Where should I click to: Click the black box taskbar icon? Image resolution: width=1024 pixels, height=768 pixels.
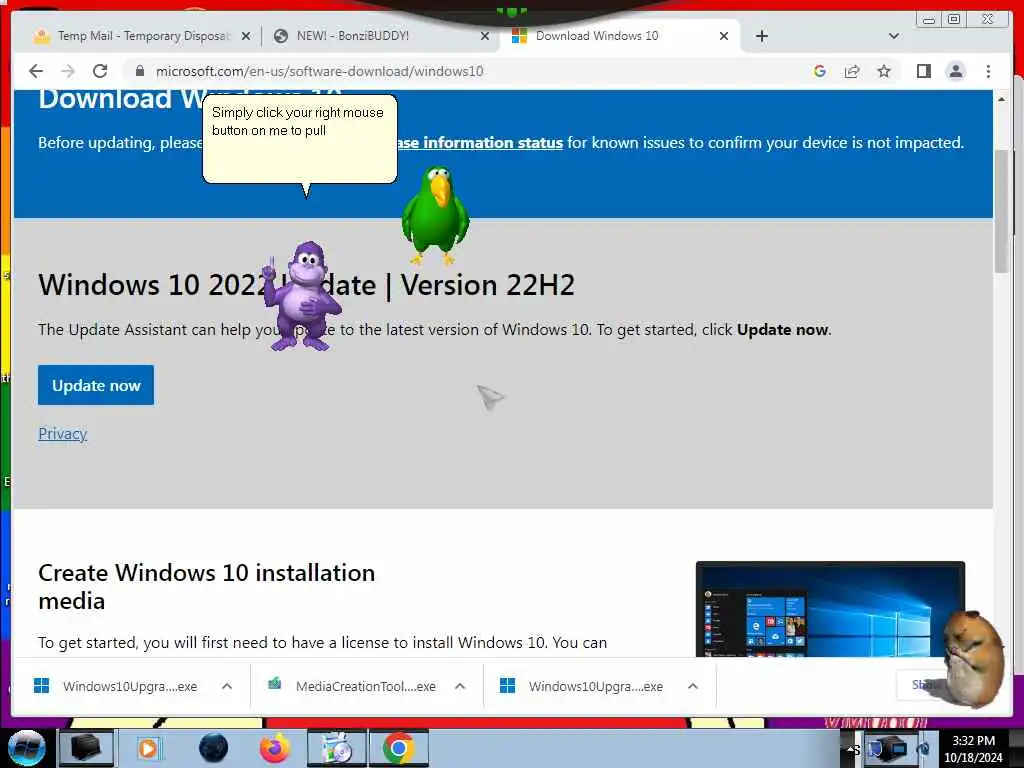[x=86, y=748]
